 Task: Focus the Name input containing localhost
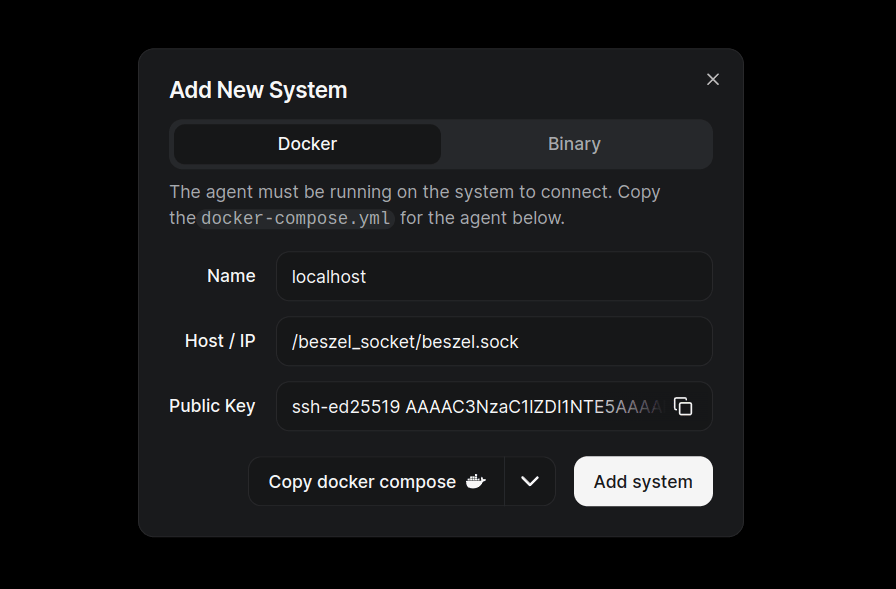click(494, 276)
